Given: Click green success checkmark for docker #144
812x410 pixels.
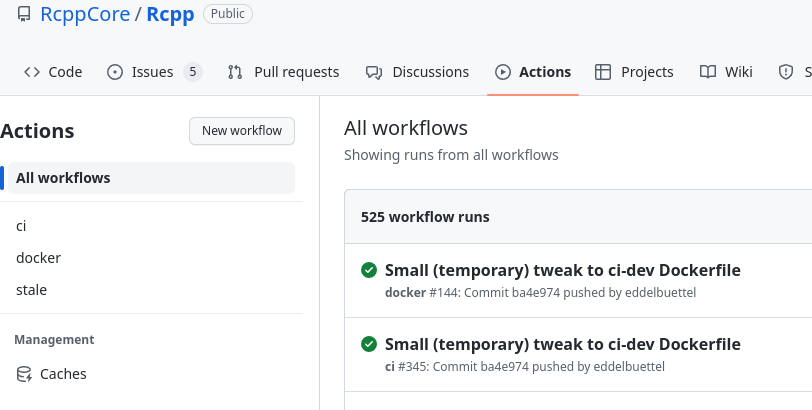Looking at the screenshot, I should [369, 270].
